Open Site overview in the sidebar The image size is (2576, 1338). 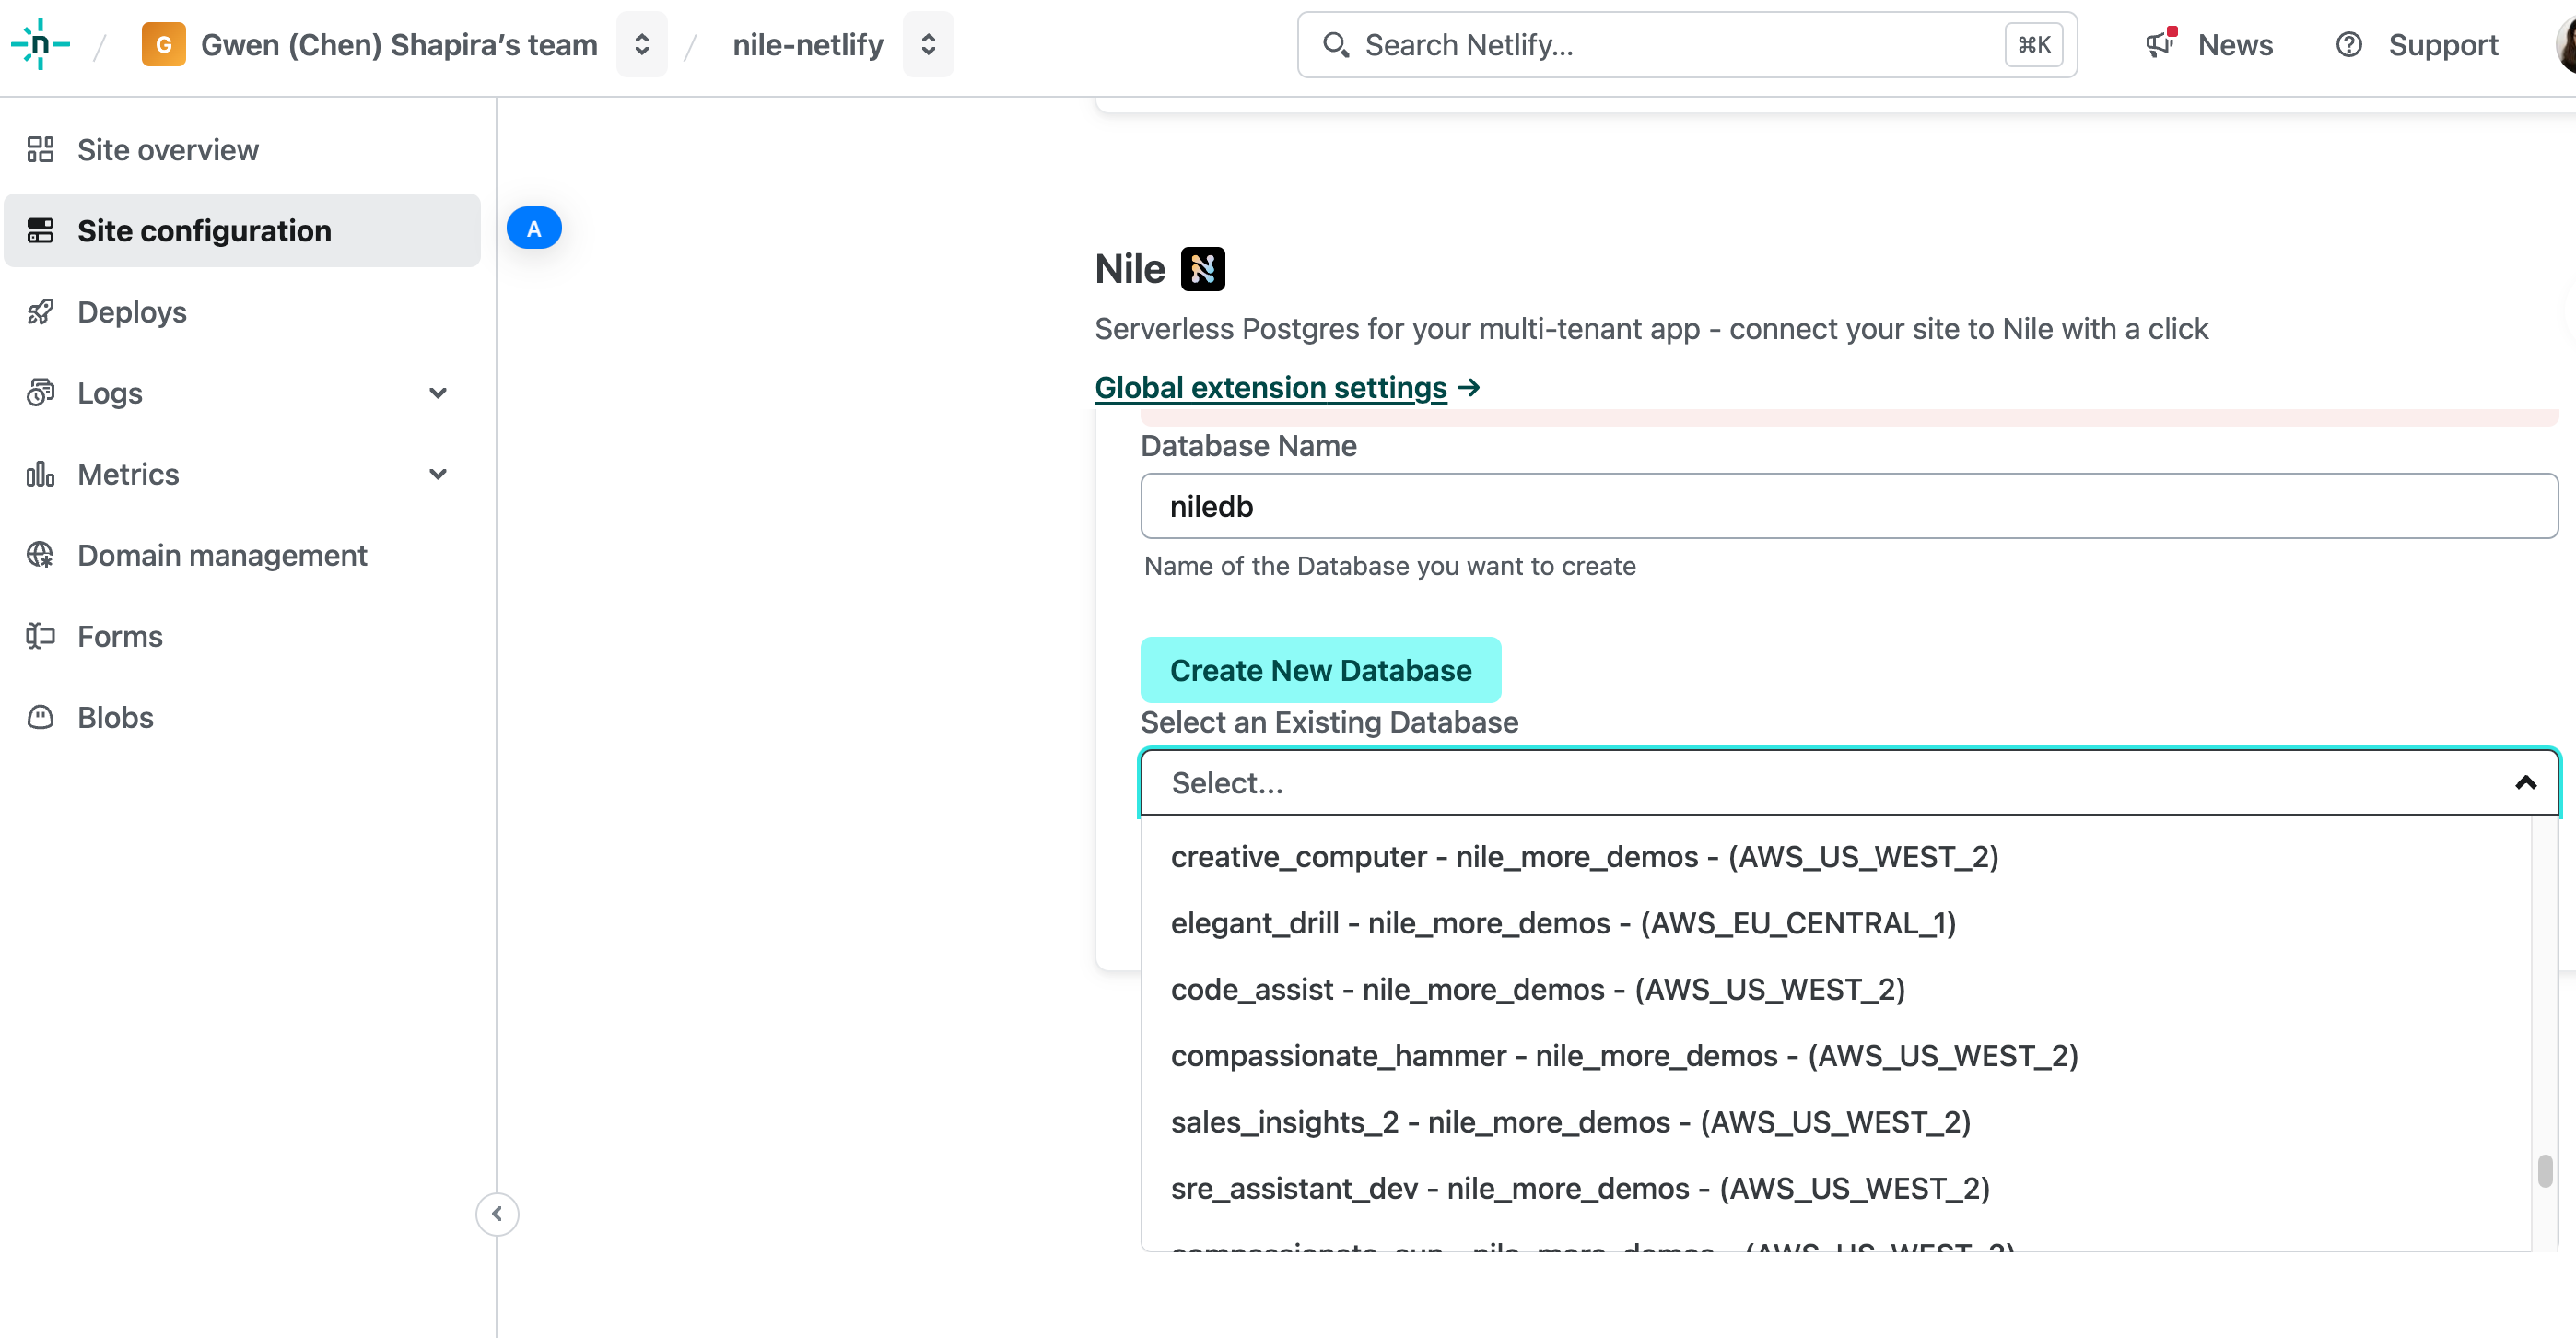pyautogui.click(x=167, y=150)
